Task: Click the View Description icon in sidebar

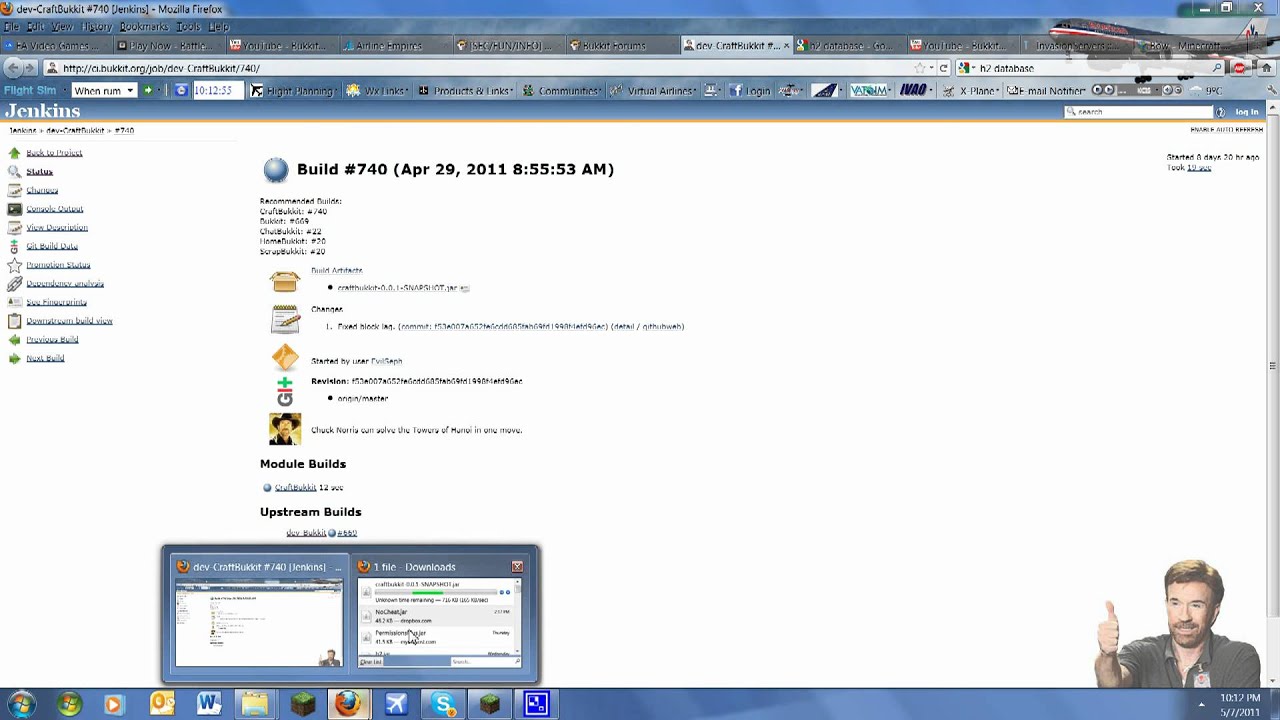Action: coord(14,227)
